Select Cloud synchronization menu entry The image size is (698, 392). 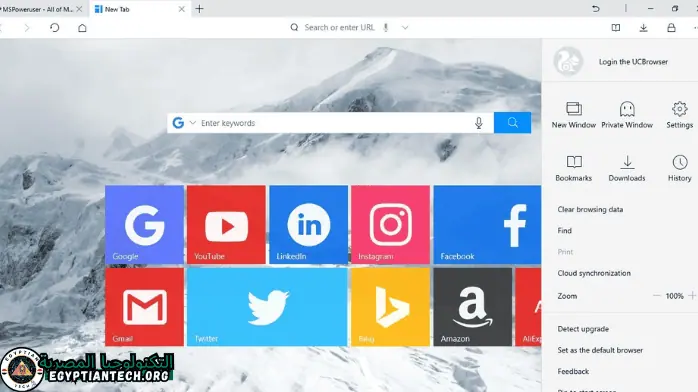[x=594, y=273]
